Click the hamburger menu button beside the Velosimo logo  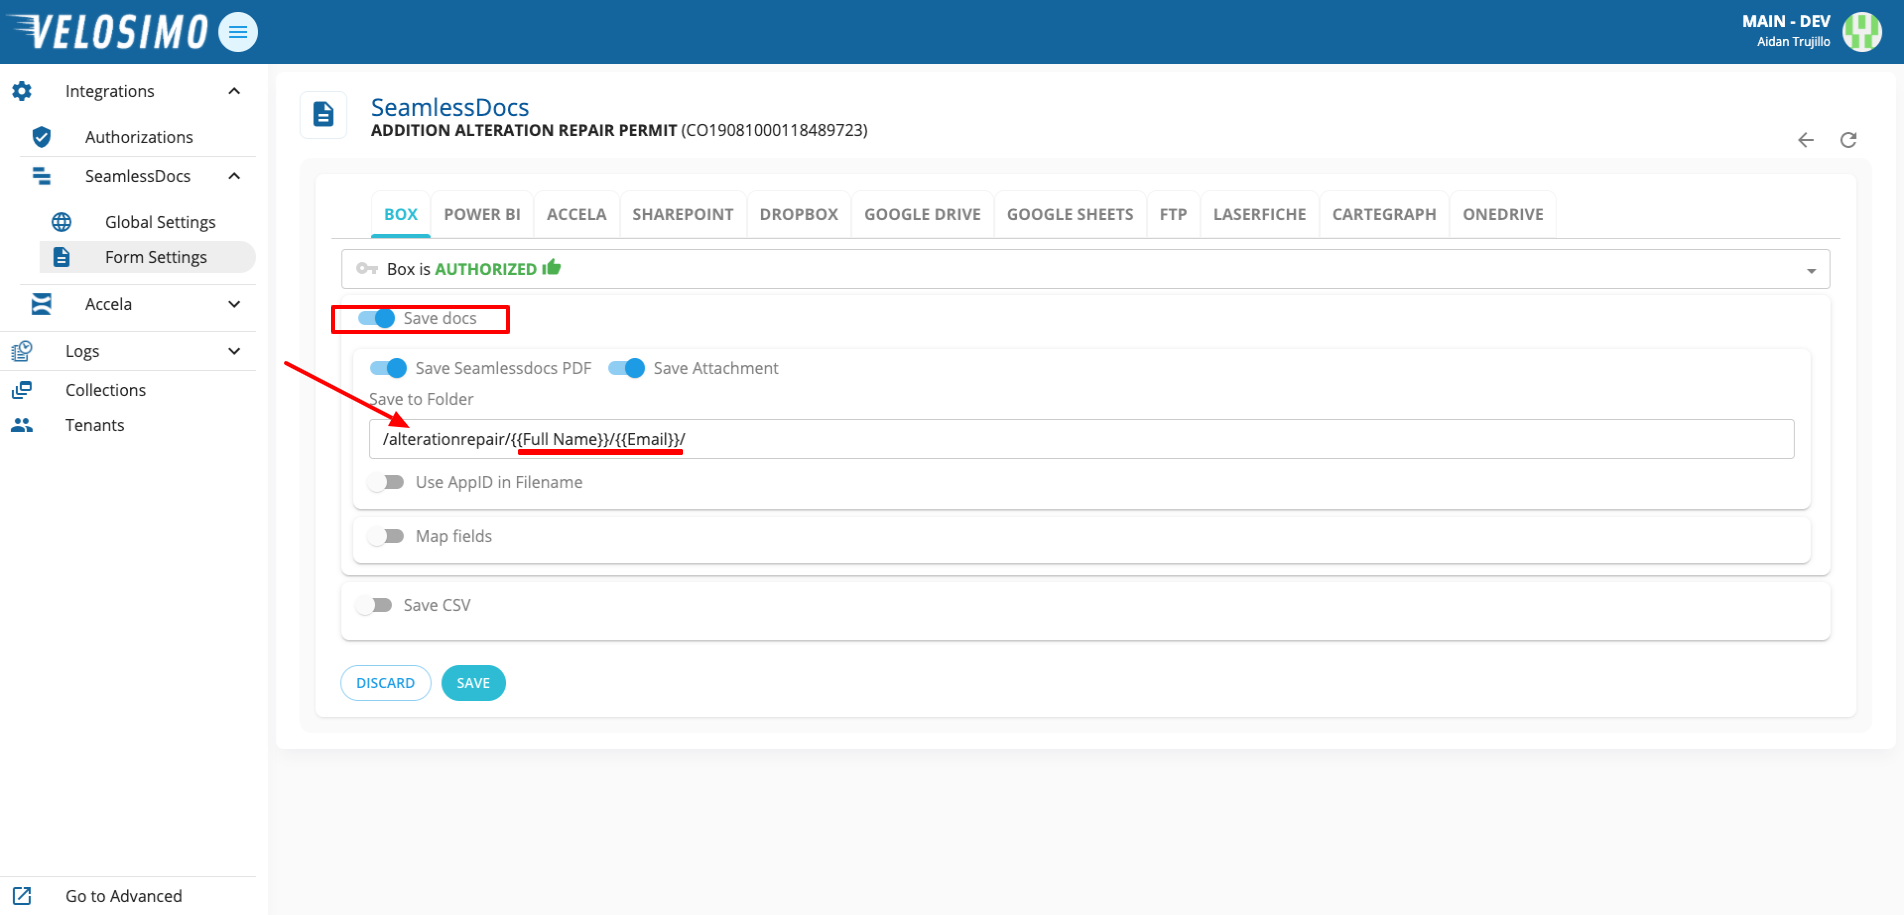[x=238, y=32]
